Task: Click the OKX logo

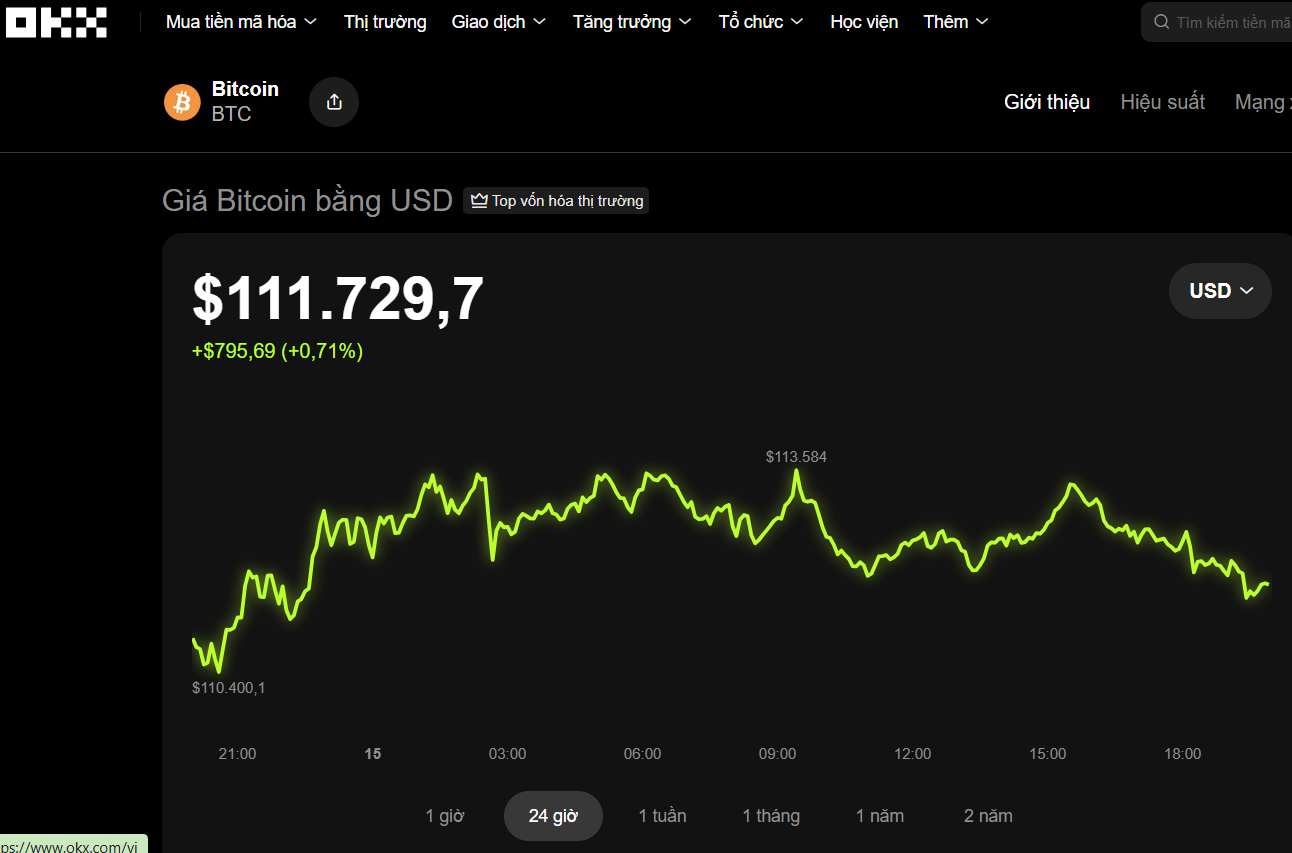Action: (x=56, y=22)
